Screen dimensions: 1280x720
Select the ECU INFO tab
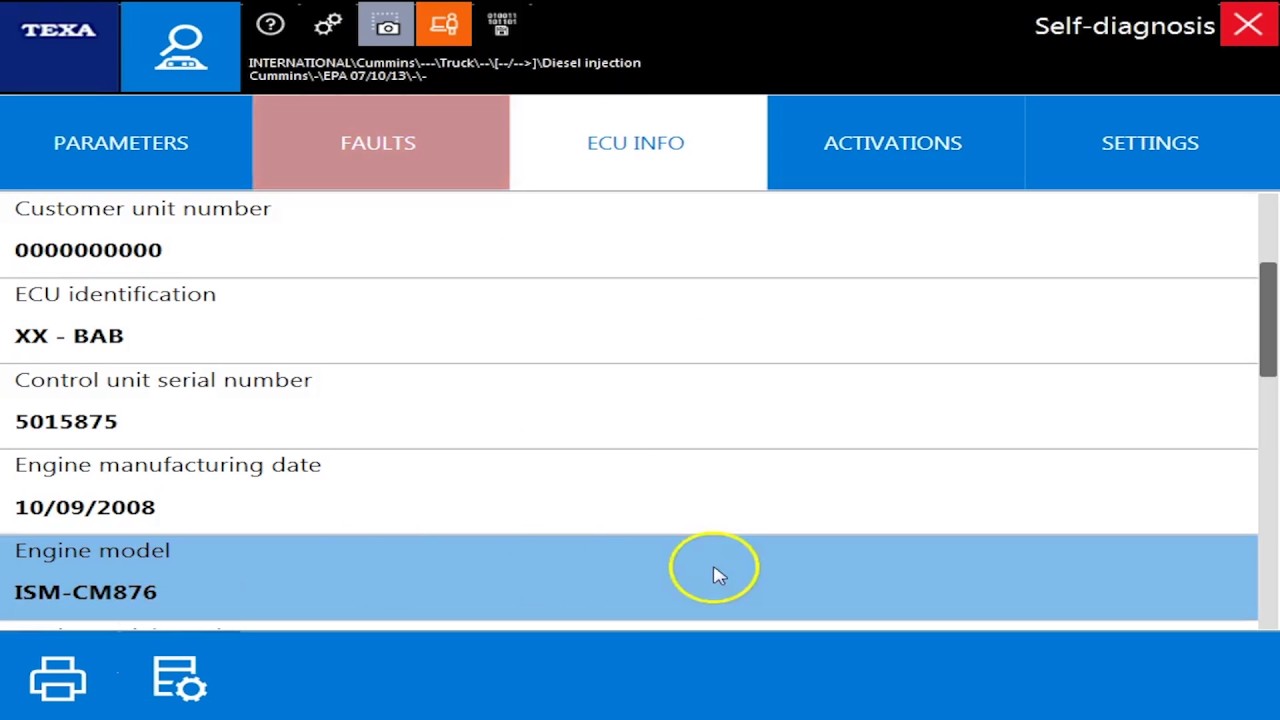(x=638, y=143)
